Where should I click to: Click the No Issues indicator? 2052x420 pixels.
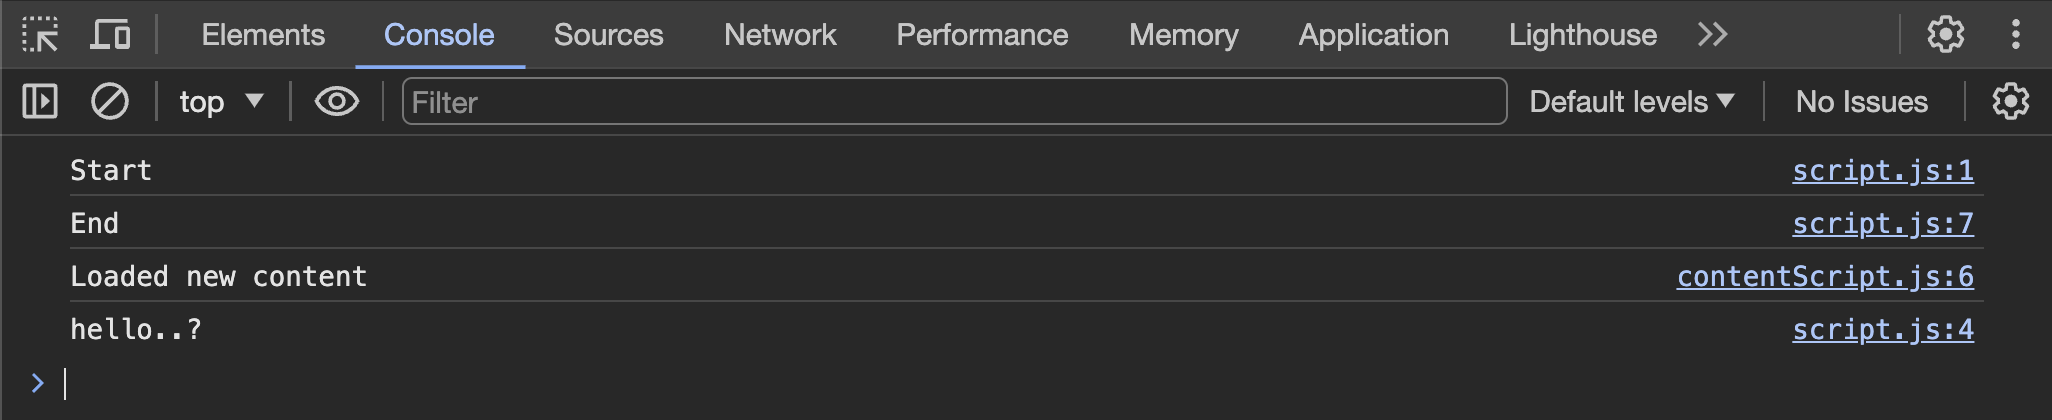click(1862, 101)
